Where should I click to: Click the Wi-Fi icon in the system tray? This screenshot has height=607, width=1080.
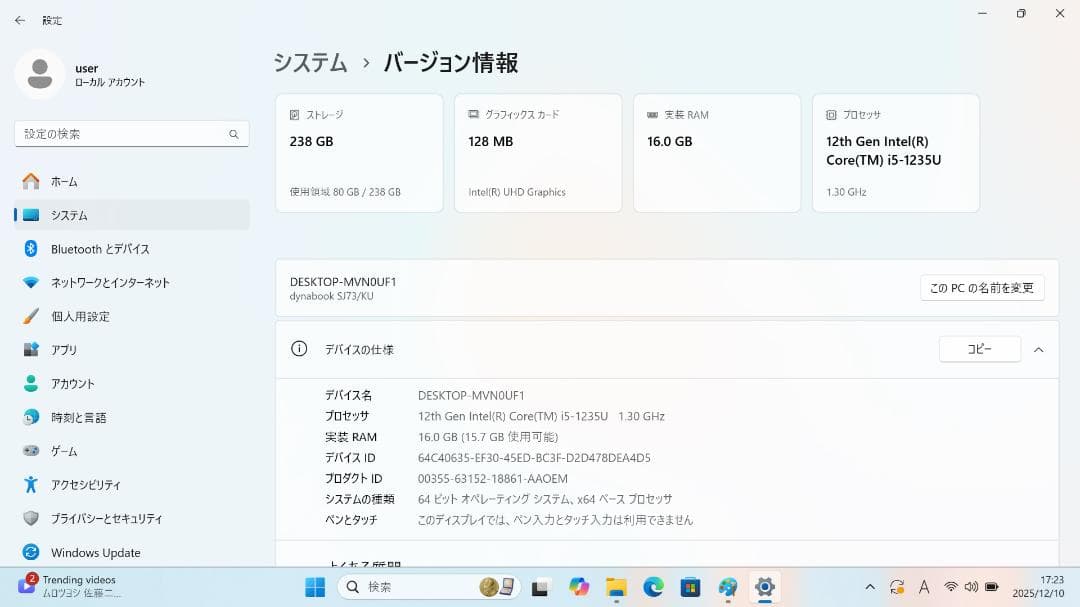(x=951, y=587)
